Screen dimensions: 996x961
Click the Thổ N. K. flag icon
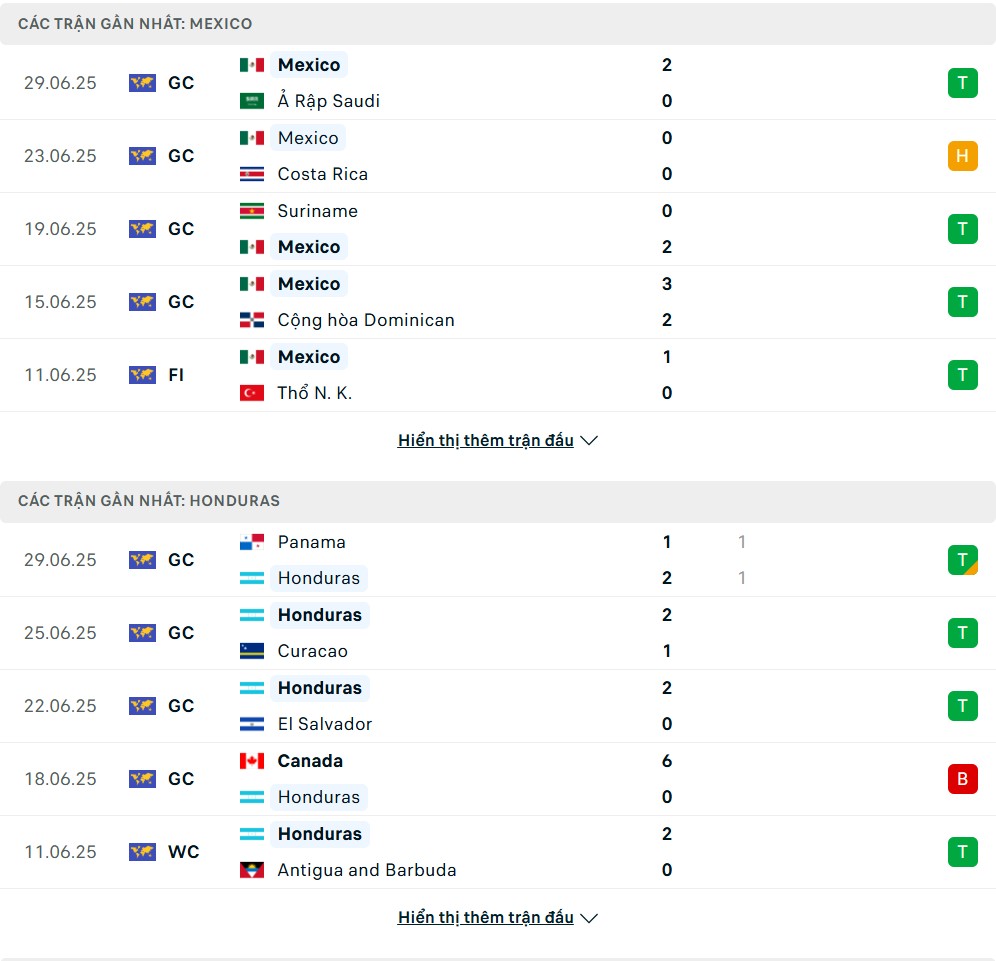click(x=252, y=394)
